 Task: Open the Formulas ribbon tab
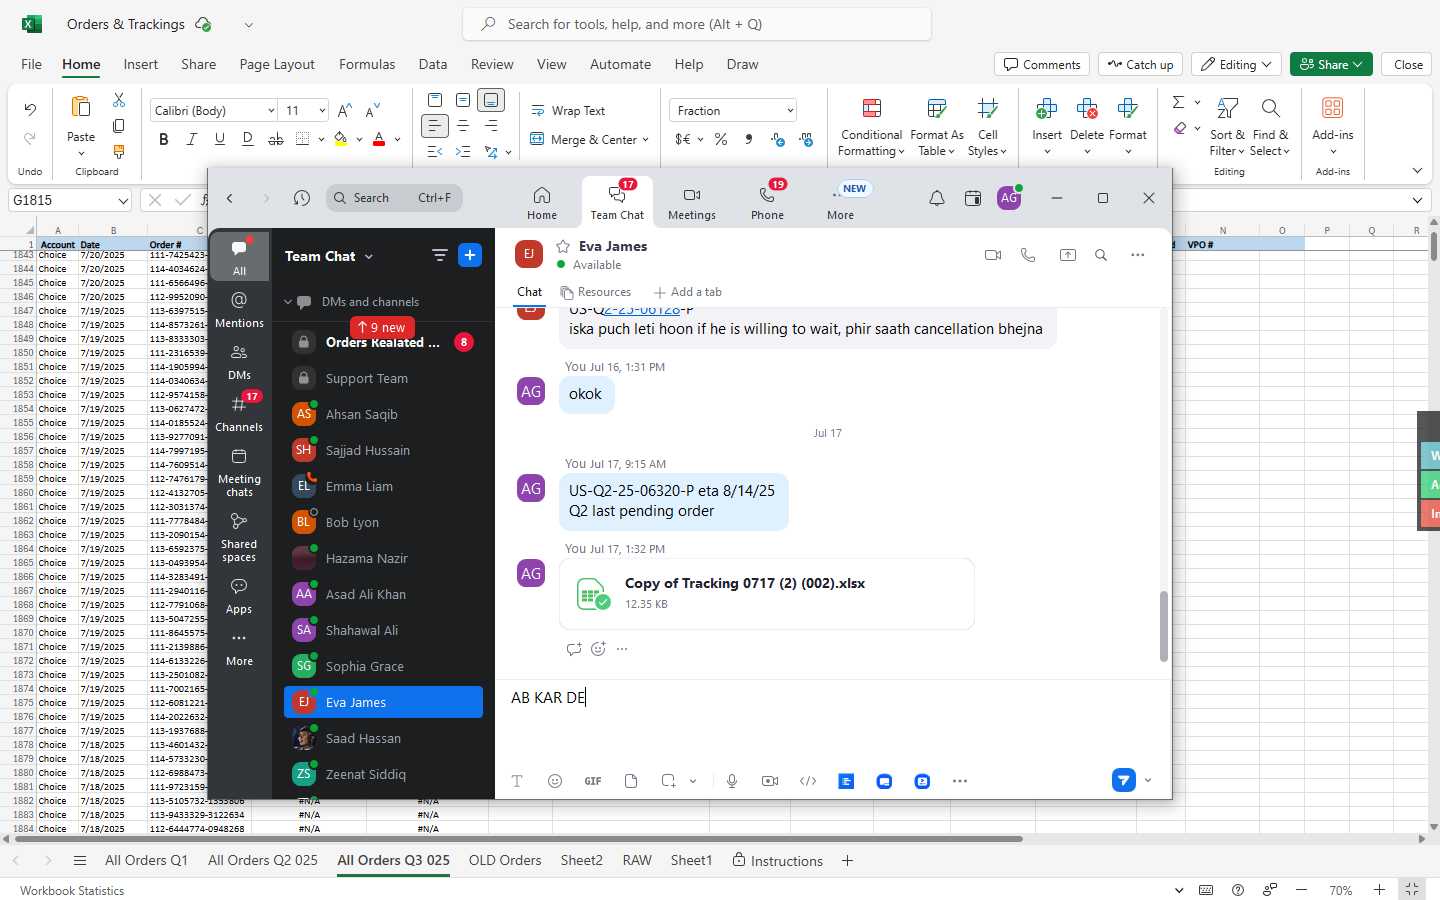tap(367, 64)
